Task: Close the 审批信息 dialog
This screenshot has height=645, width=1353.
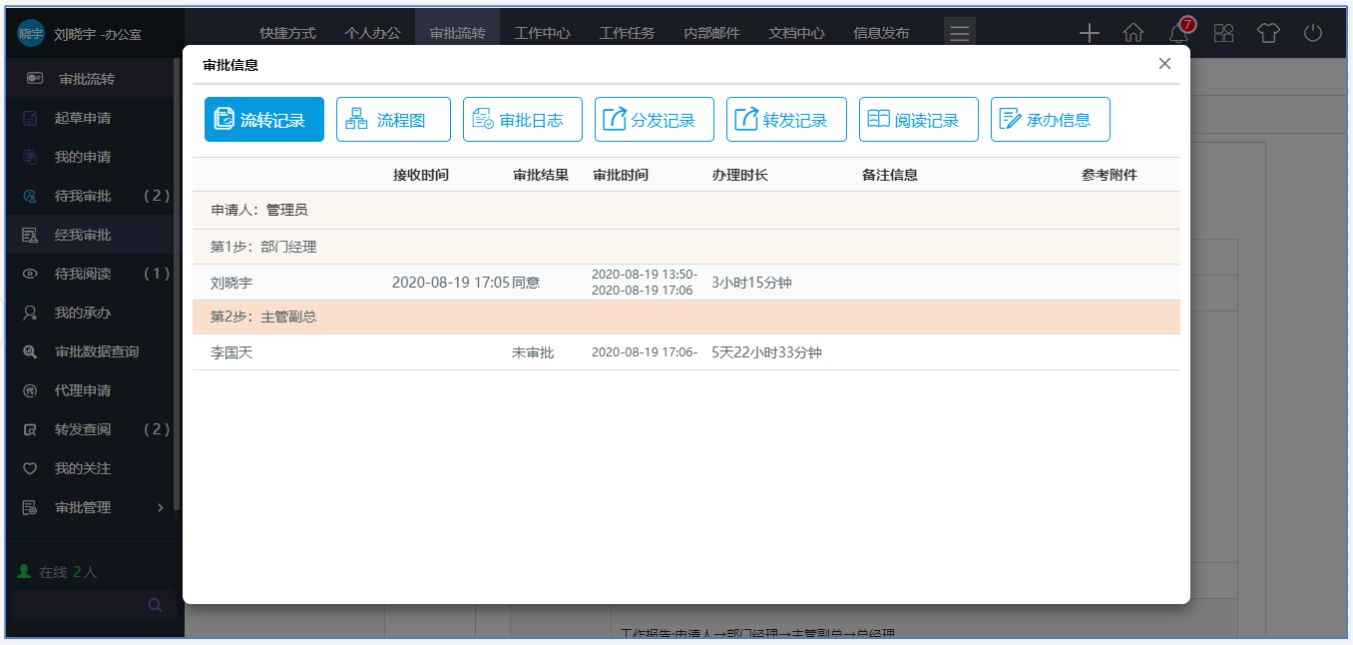Action: [x=1164, y=64]
